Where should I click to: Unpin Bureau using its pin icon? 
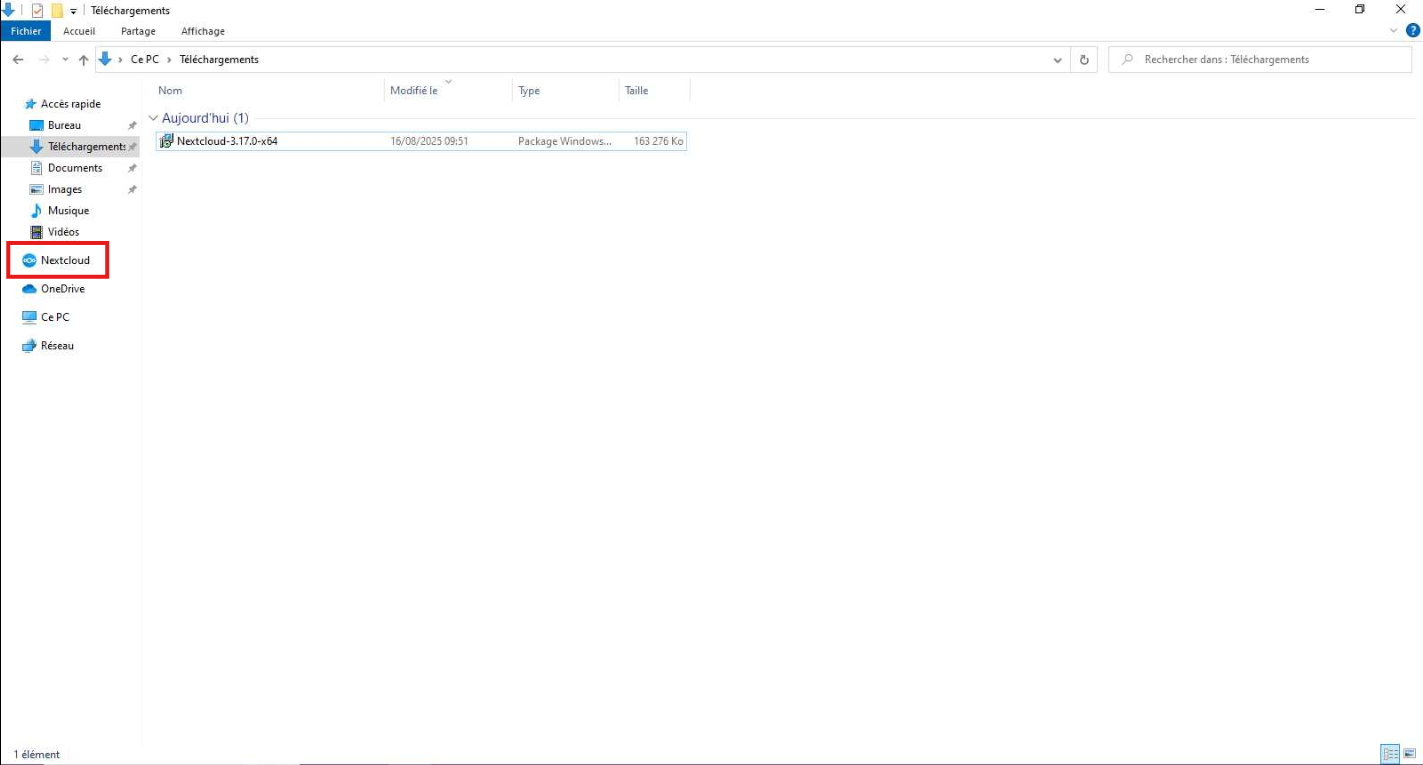(132, 126)
